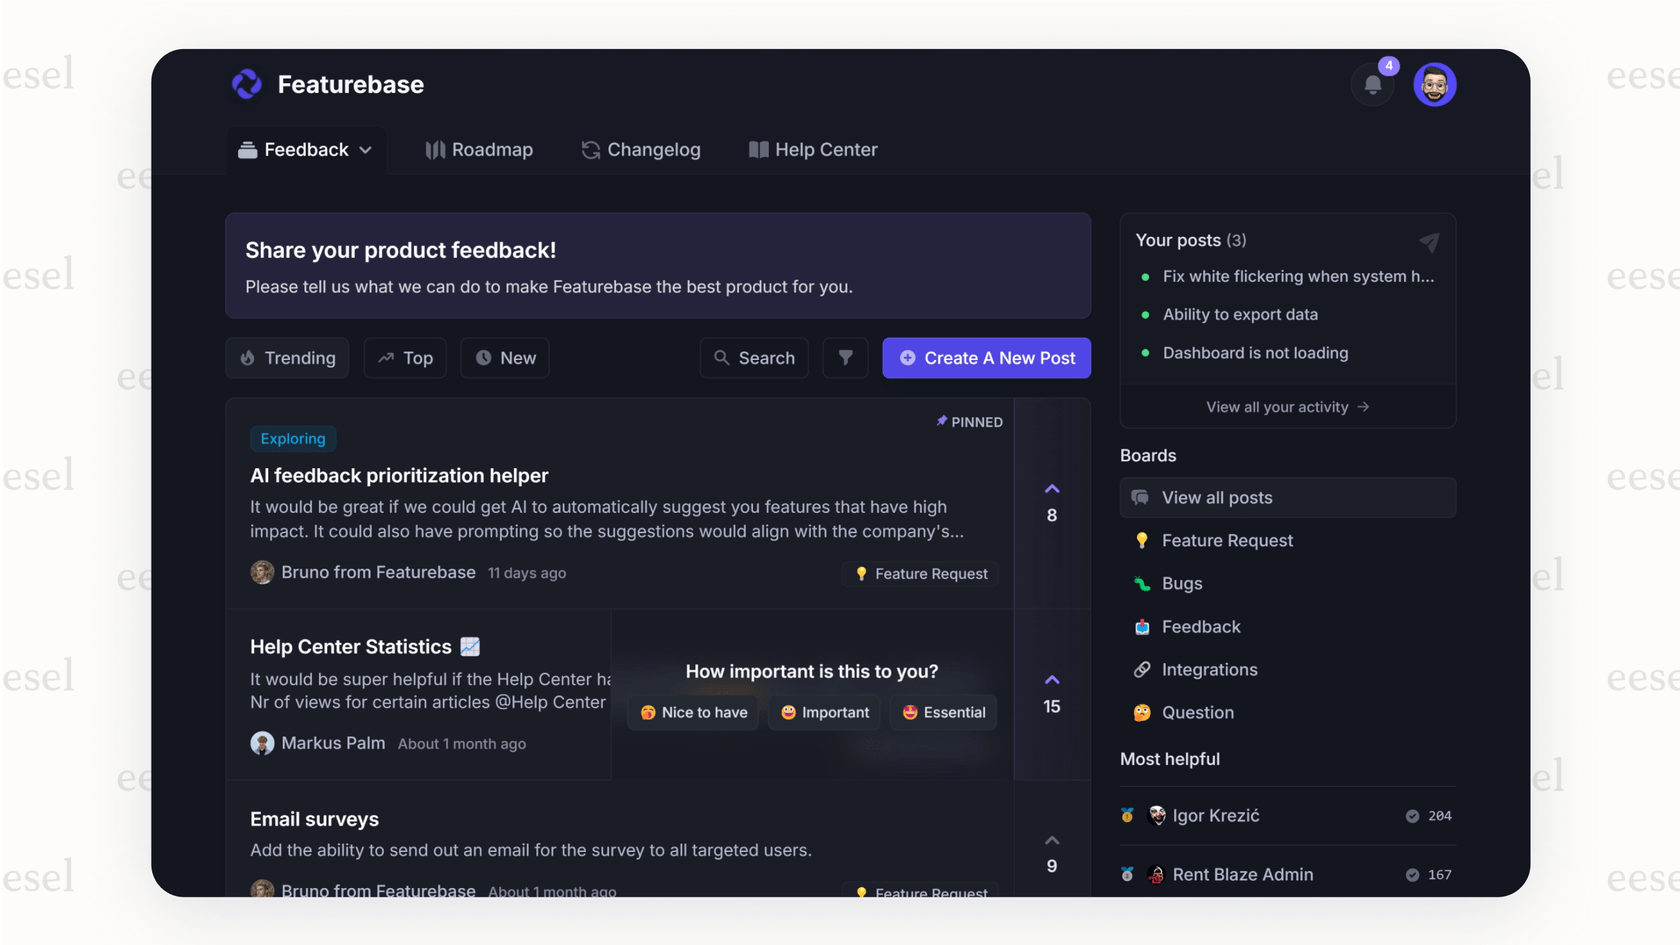Switch to the Roadmap tab
The image size is (1680, 945).
coord(478,149)
